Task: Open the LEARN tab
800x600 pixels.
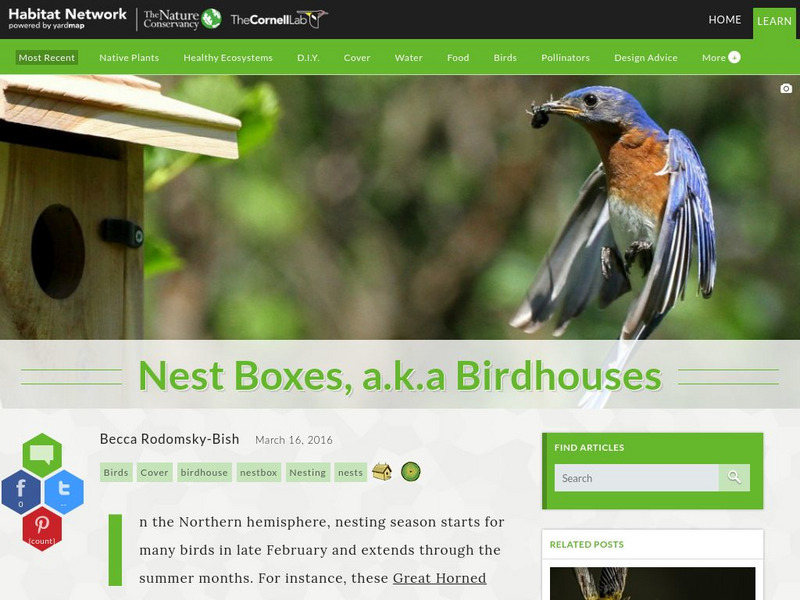Action: click(x=774, y=21)
